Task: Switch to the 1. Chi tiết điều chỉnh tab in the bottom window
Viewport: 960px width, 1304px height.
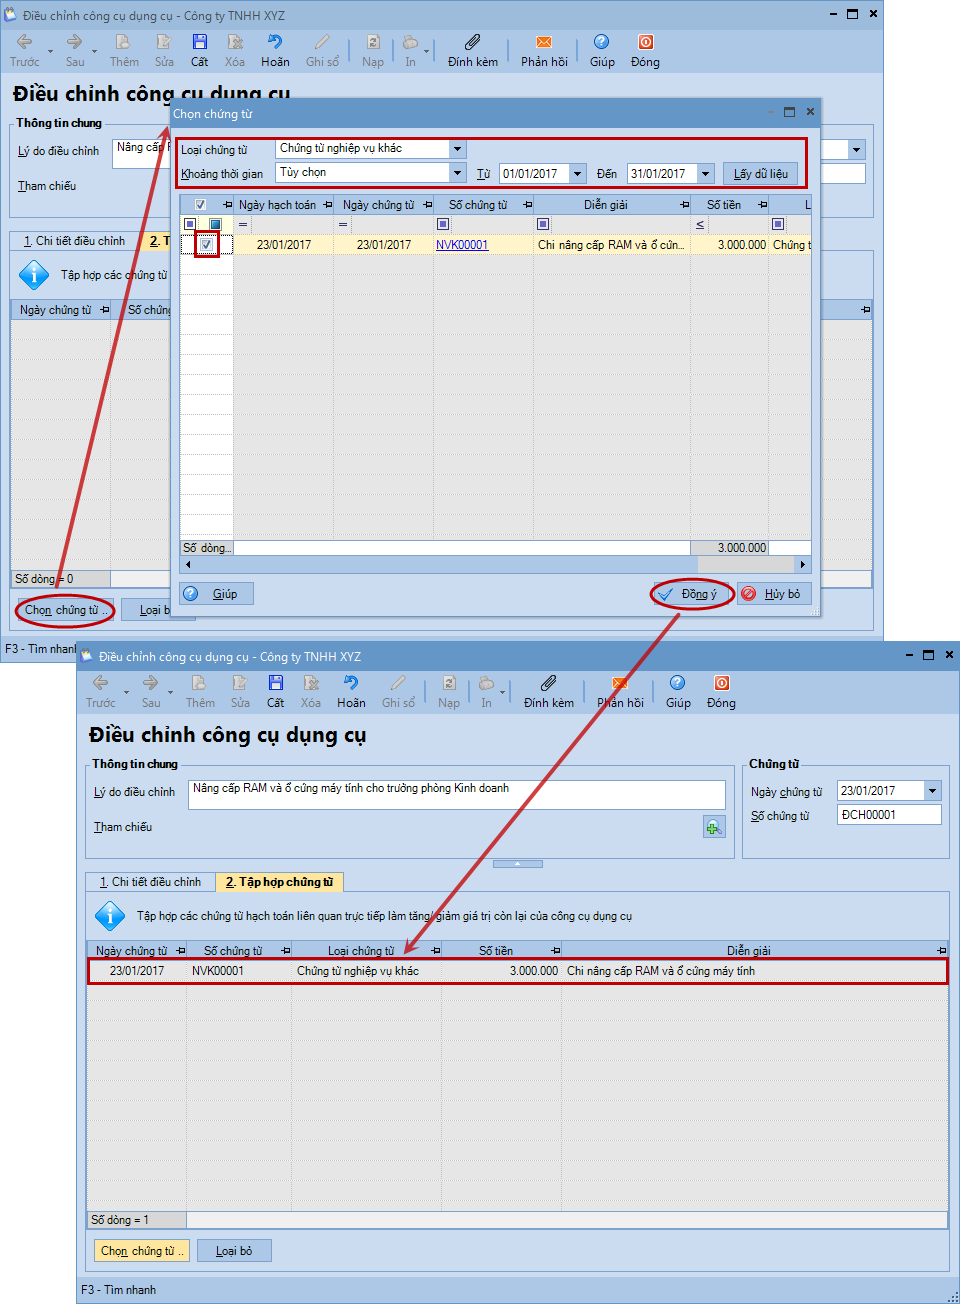Action: tap(150, 882)
